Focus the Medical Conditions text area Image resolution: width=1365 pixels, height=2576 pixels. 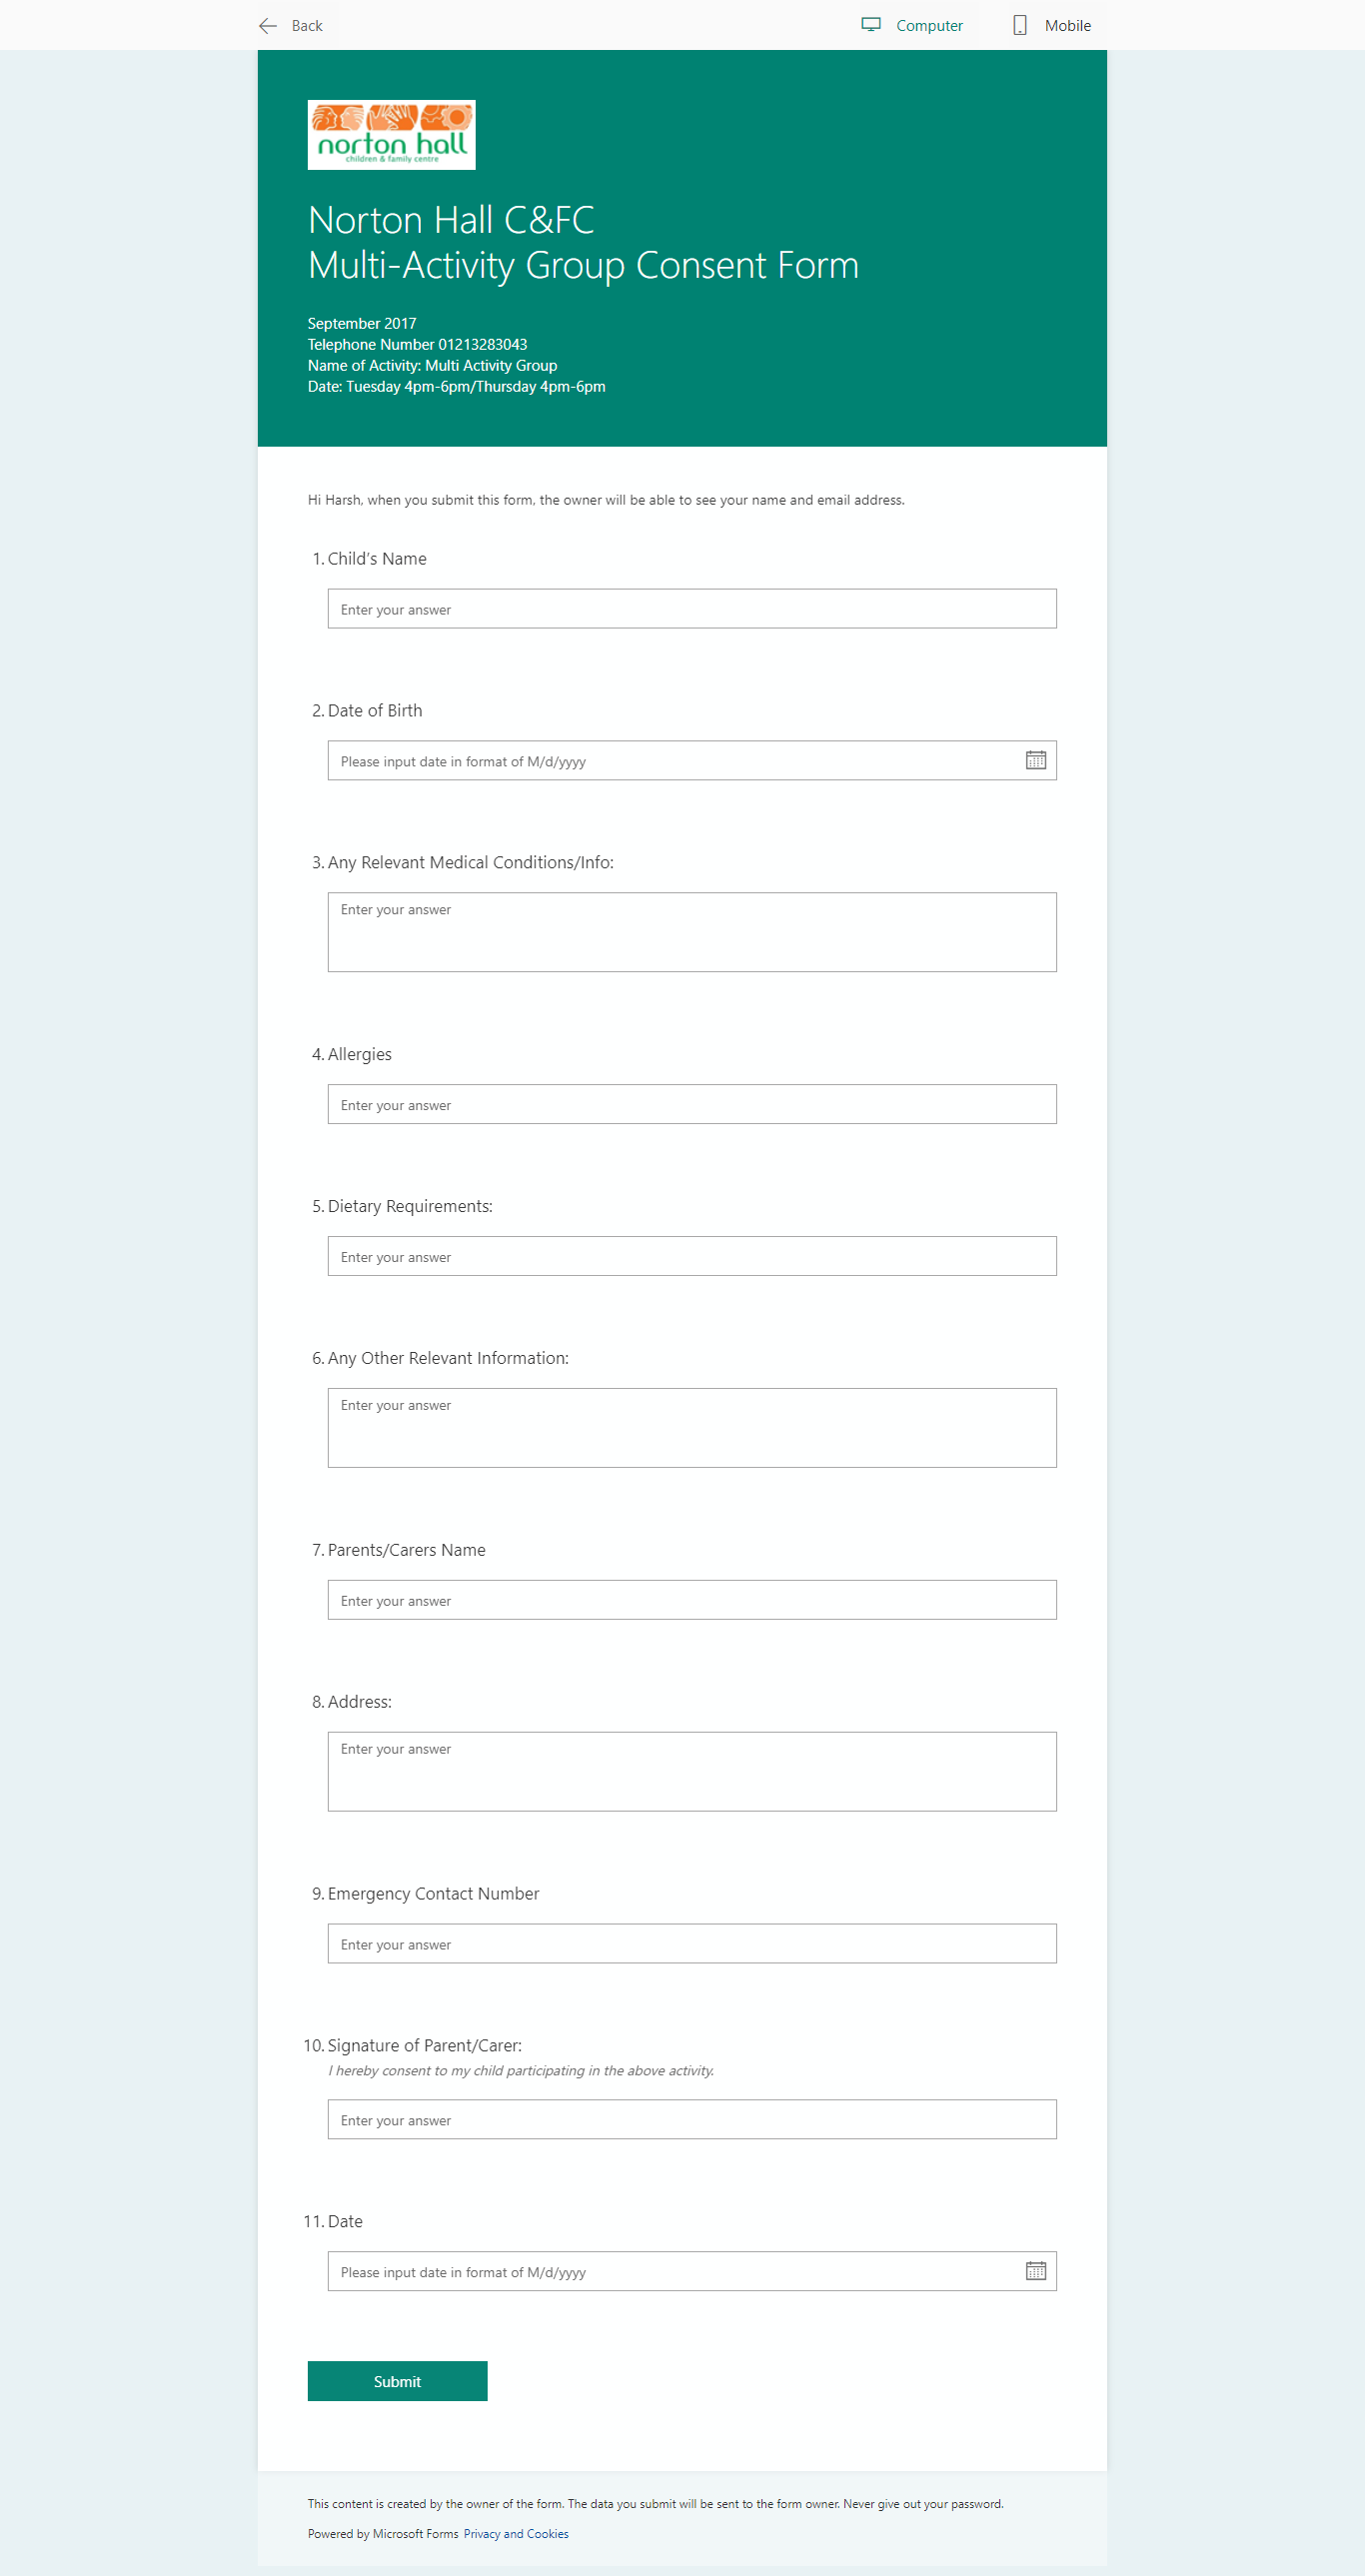692,932
